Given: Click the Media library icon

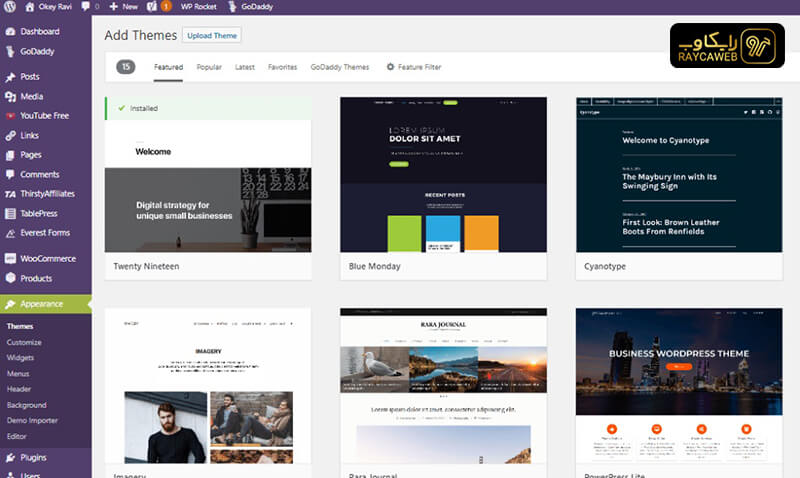Looking at the screenshot, I should coord(10,96).
